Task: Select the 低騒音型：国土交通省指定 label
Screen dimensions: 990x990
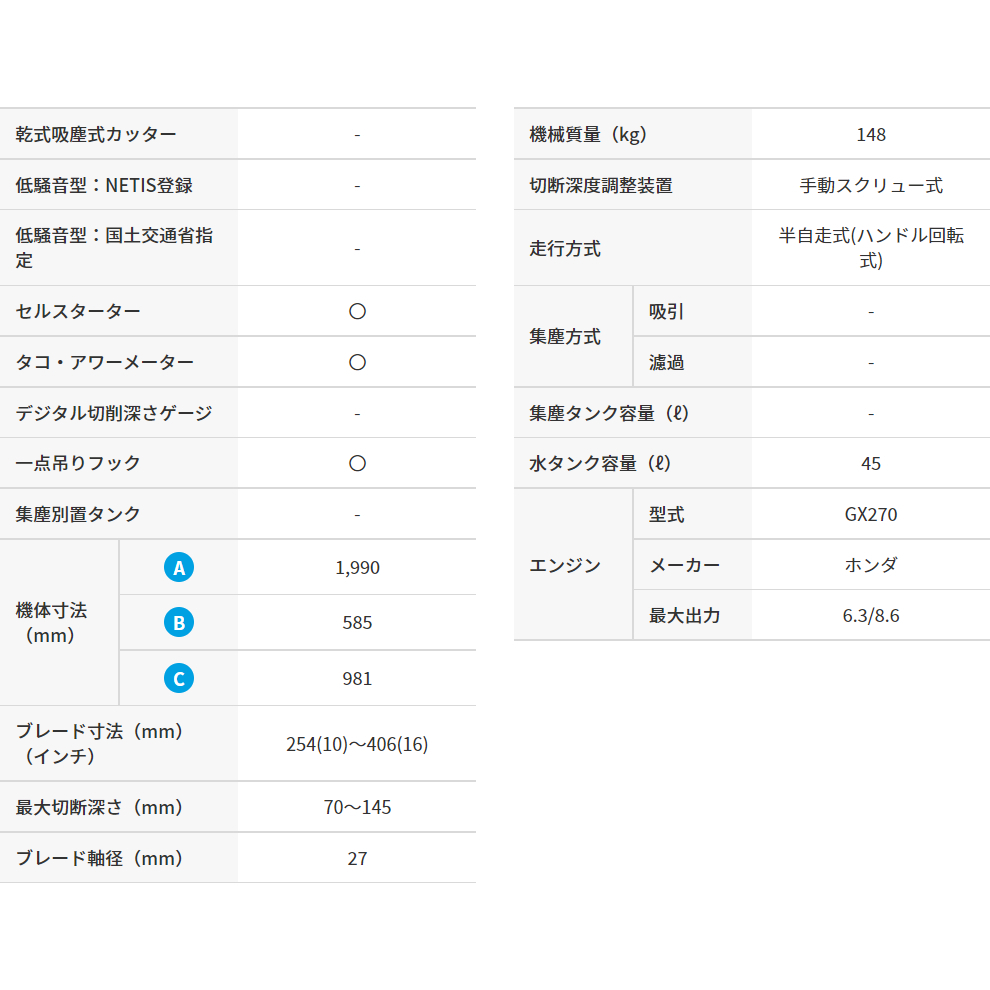Action: point(114,248)
